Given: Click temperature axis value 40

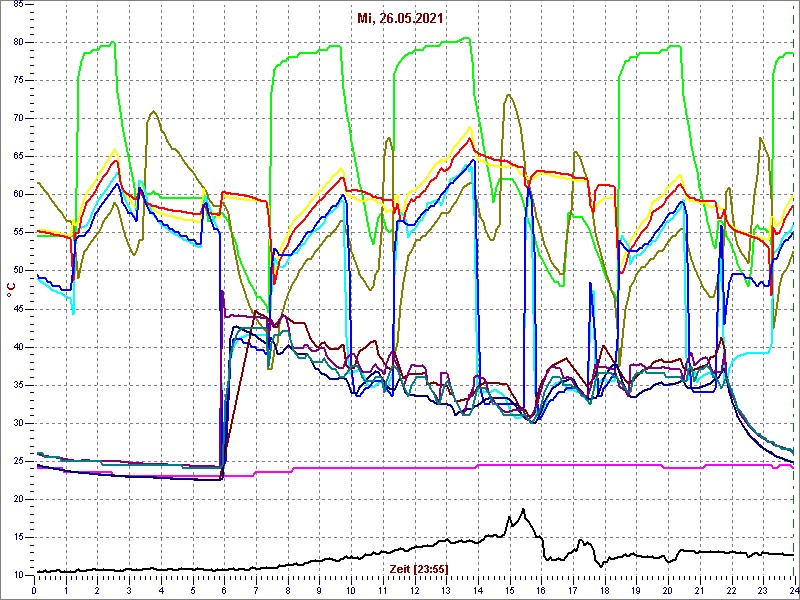Looking at the screenshot, I should [x=18, y=347].
